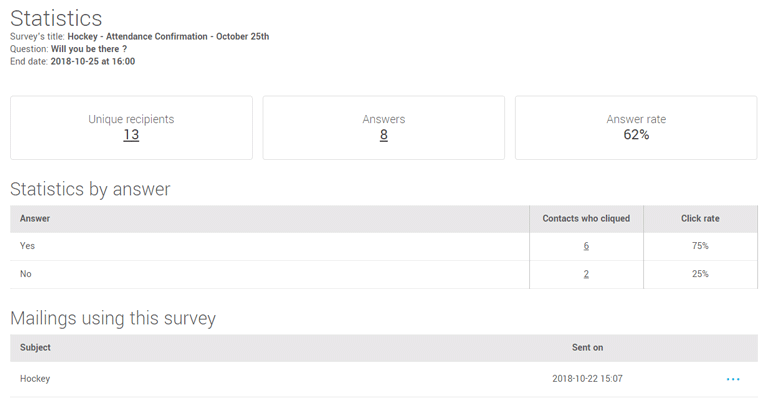
Task: Click the Subject column header
Action: click(35, 347)
